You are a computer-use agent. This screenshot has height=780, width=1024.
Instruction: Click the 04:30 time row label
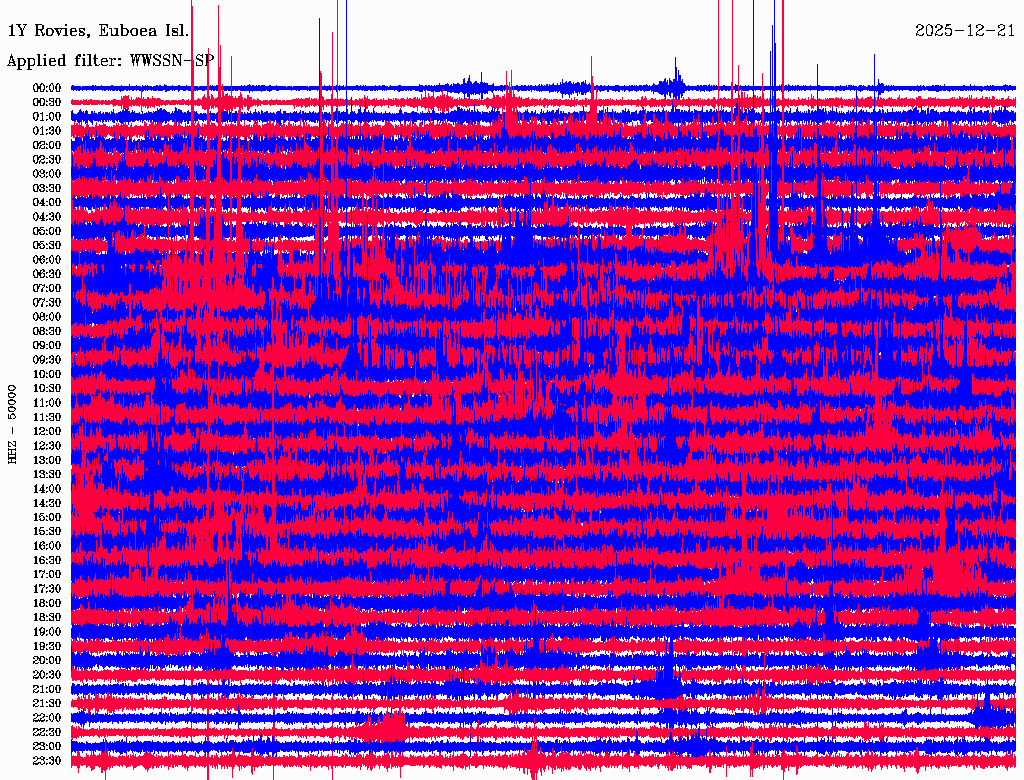47,217
